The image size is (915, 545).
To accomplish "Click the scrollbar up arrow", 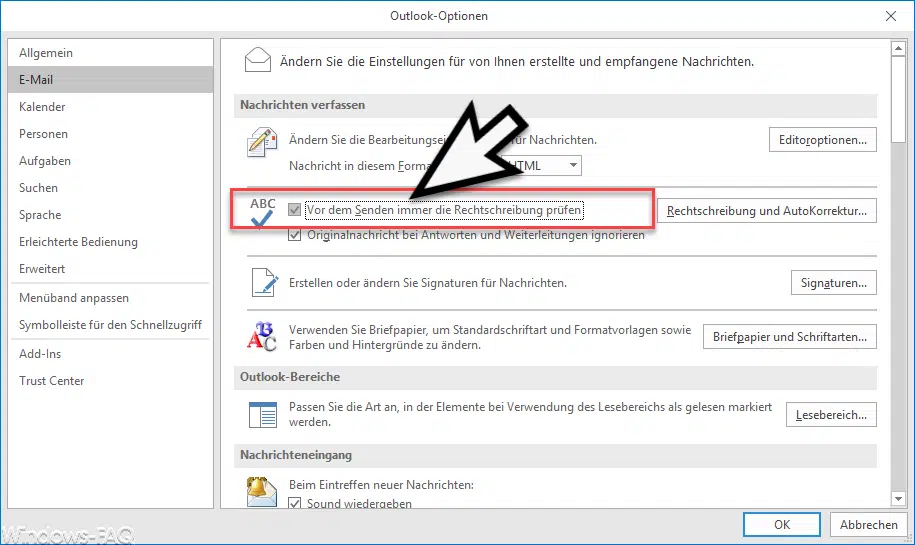I will coord(898,48).
